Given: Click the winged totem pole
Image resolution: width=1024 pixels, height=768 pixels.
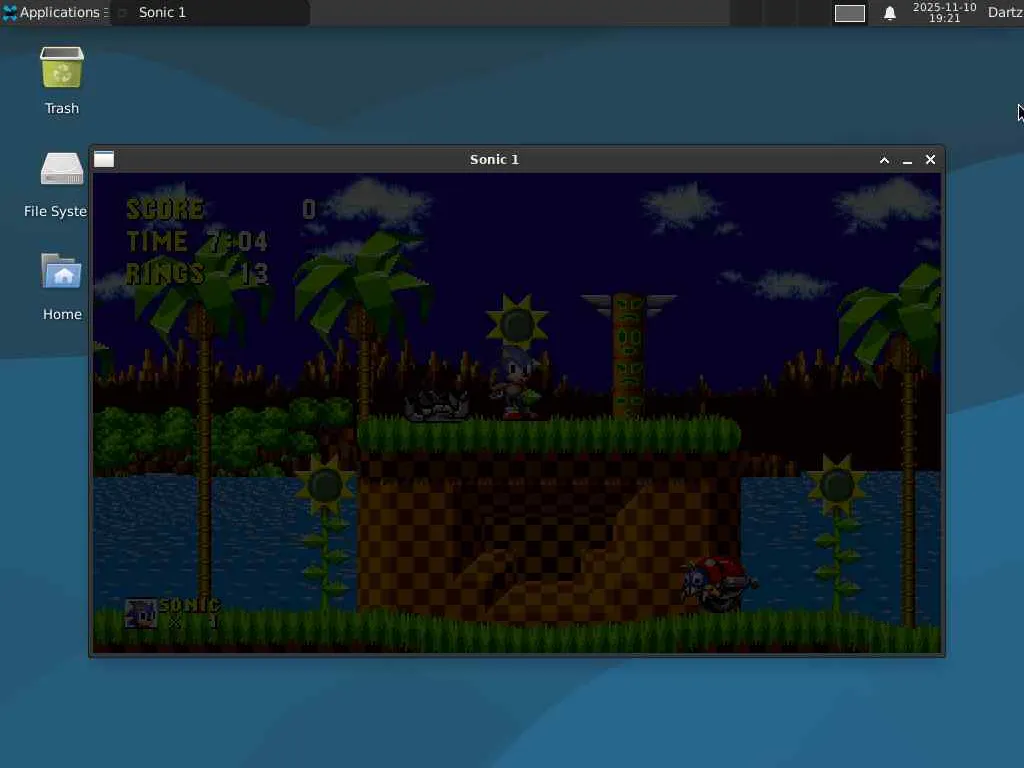Looking at the screenshot, I should [628, 356].
